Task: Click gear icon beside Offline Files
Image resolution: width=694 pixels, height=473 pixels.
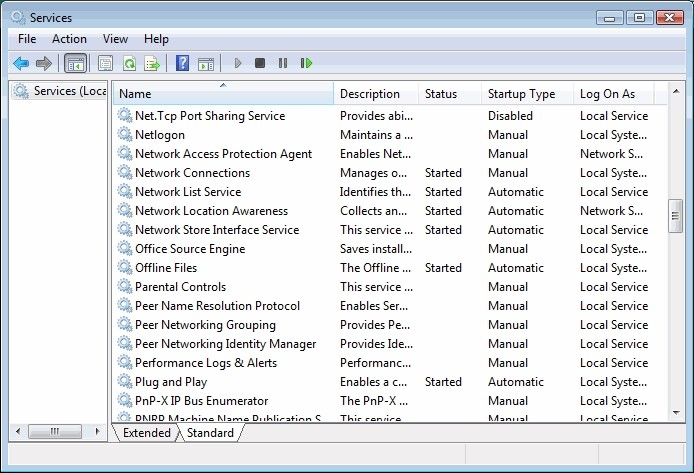Action: [125, 268]
